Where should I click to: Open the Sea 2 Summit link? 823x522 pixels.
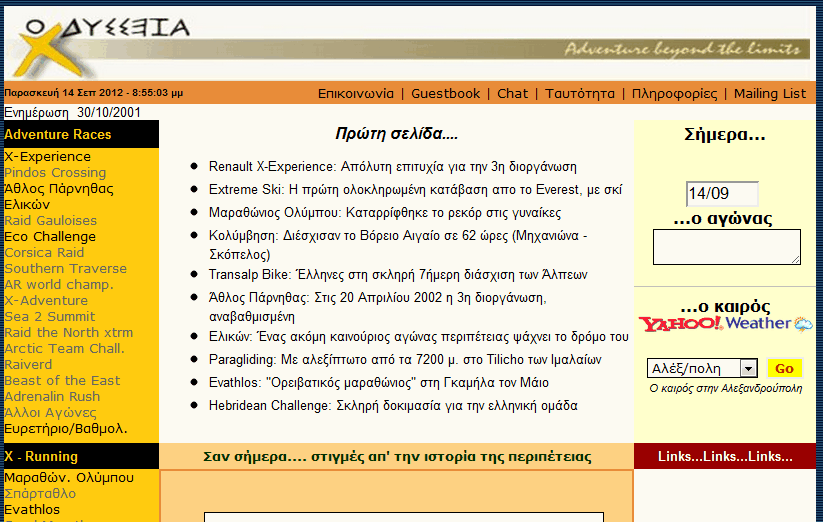pos(50,316)
